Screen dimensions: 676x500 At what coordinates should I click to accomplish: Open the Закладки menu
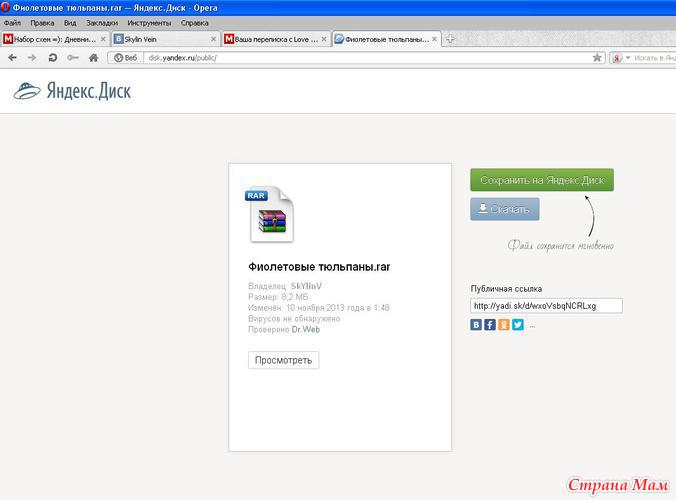click(x=102, y=23)
